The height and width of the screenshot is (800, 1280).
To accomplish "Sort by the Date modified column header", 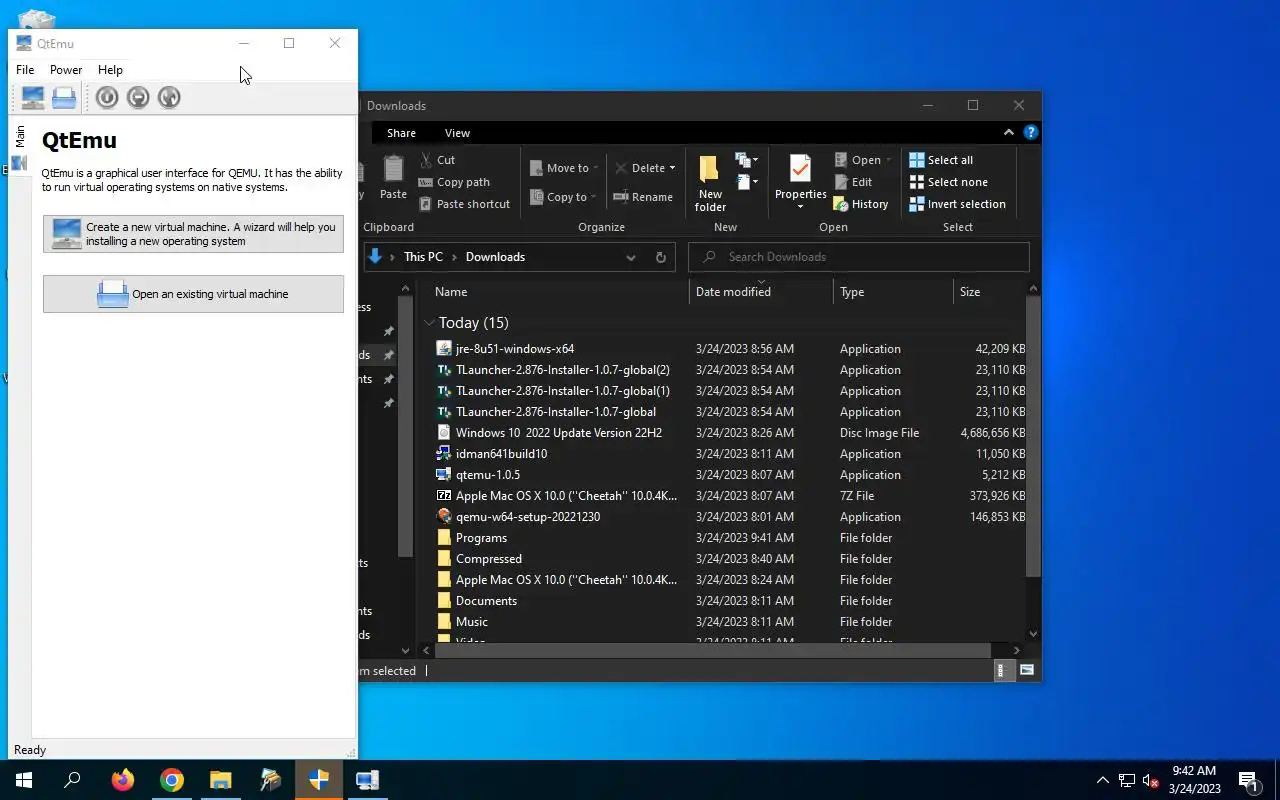I will click(761, 292).
